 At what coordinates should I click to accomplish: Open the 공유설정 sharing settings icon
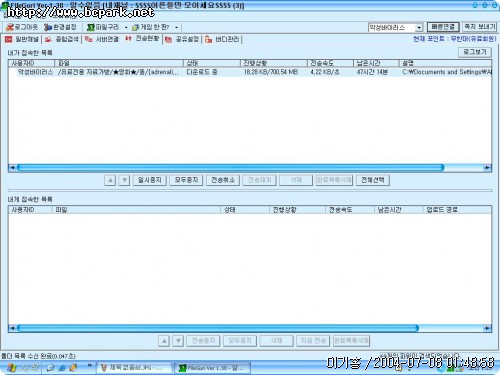168,40
